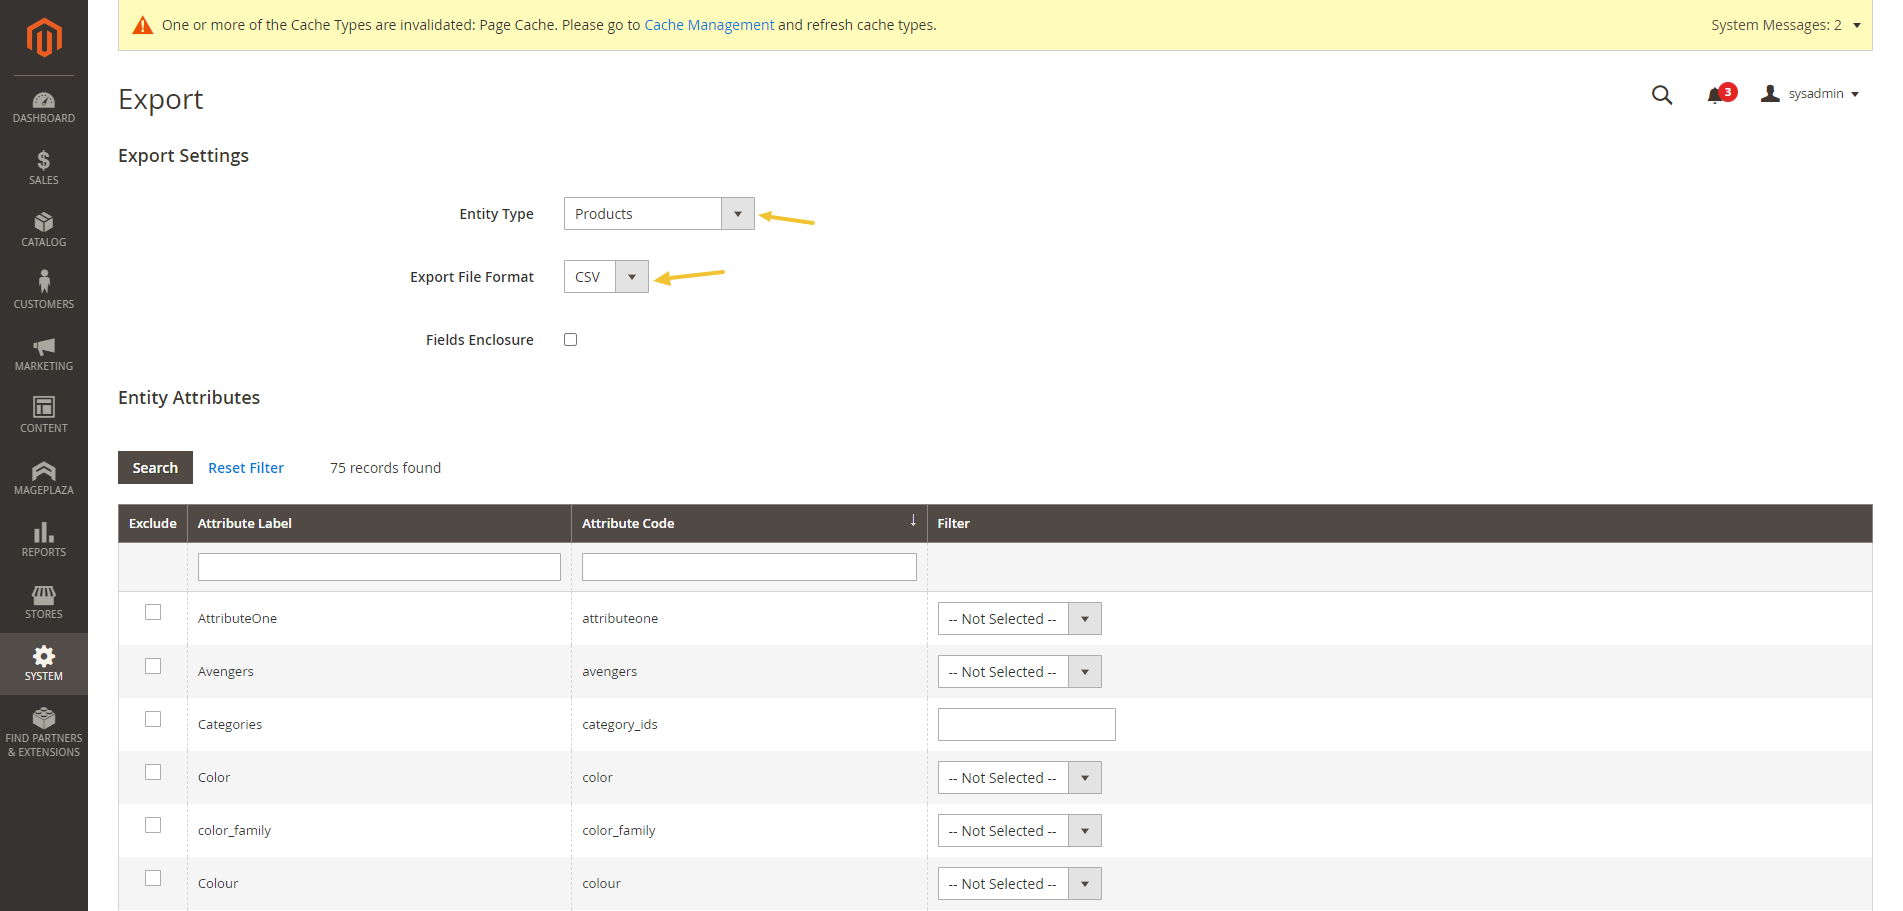Open the color_family filter dropdown
This screenshot has height=911, width=1903.
tap(1019, 831)
